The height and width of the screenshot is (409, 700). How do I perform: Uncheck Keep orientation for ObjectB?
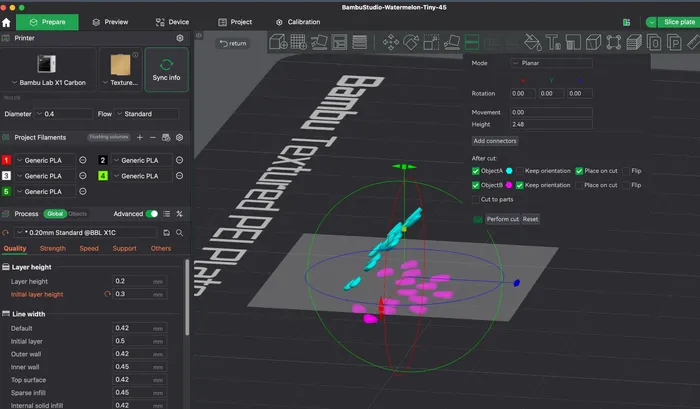519,185
